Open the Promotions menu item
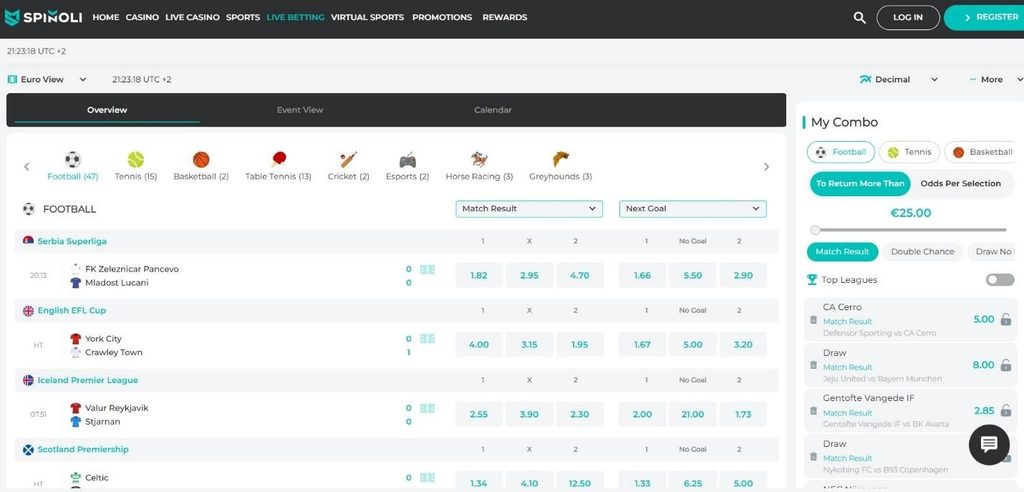Screen dimensions: 1024x492 click(x=442, y=18)
